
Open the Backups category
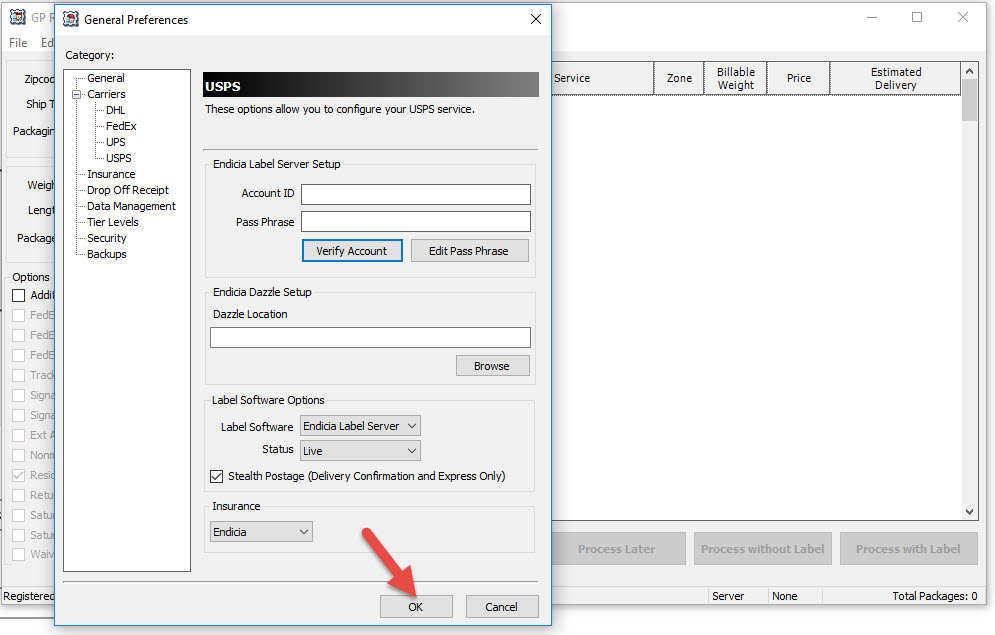tap(107, 254)
